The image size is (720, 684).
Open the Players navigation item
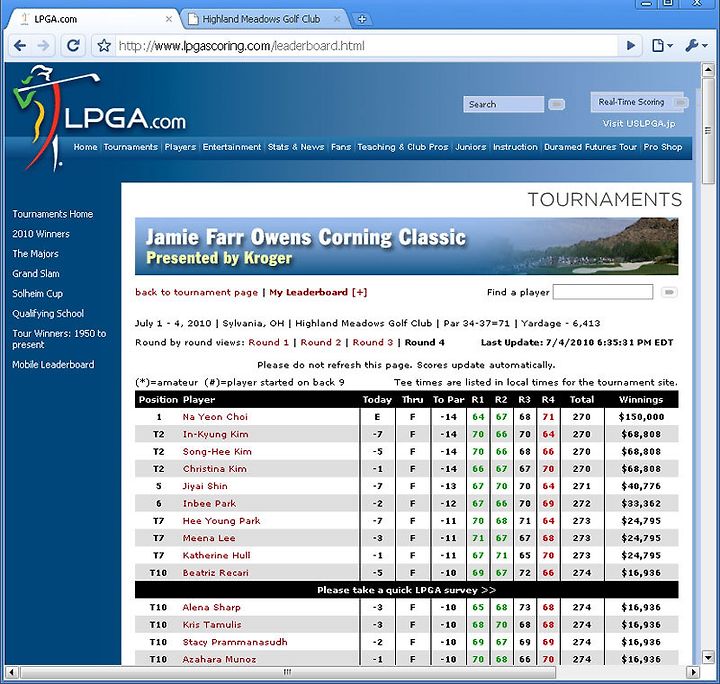click(180, 147)
